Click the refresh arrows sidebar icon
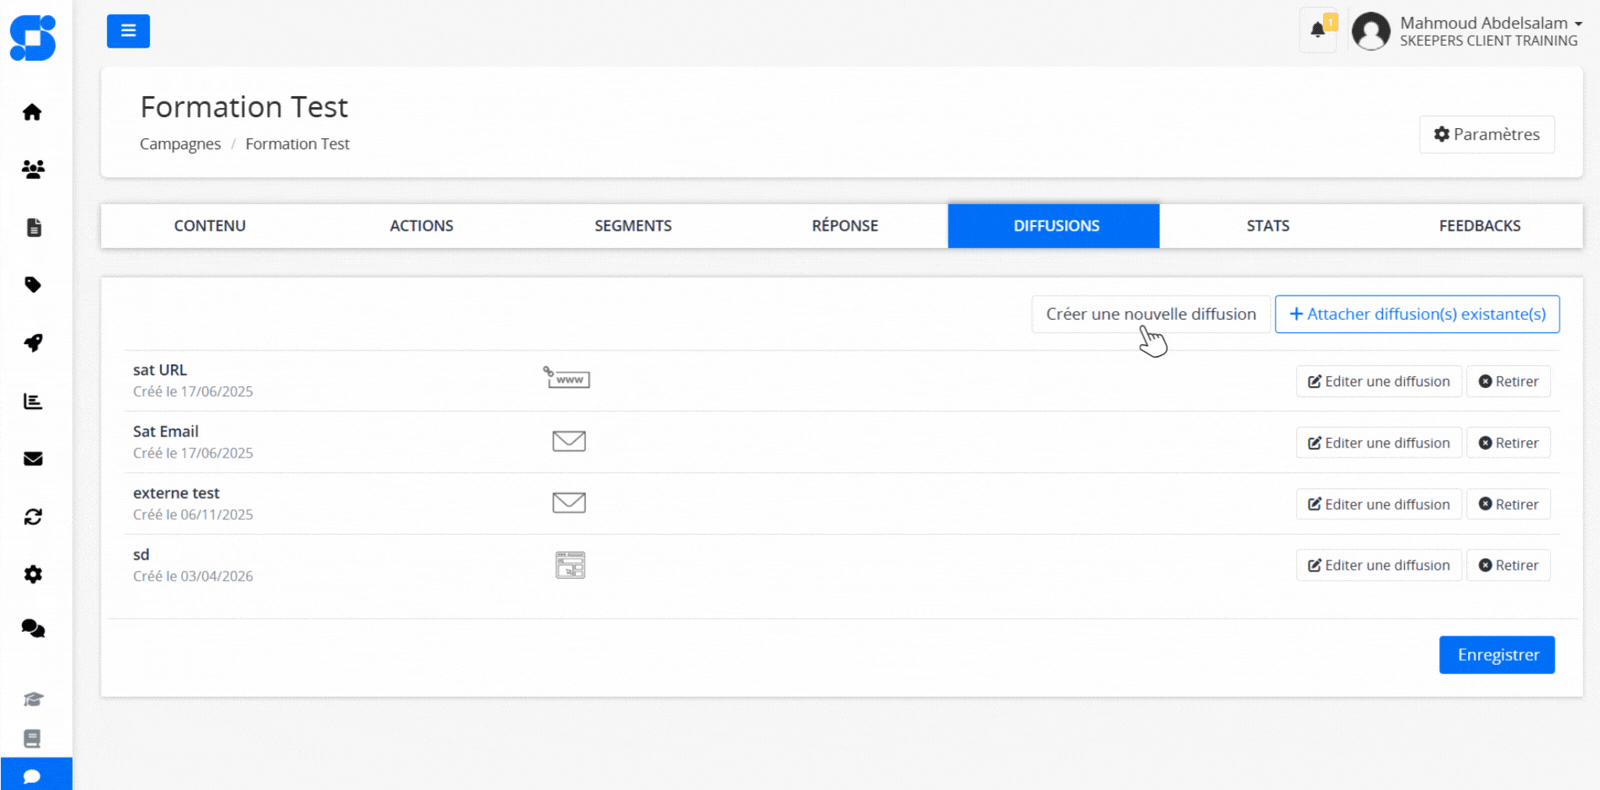 point(32,517)
